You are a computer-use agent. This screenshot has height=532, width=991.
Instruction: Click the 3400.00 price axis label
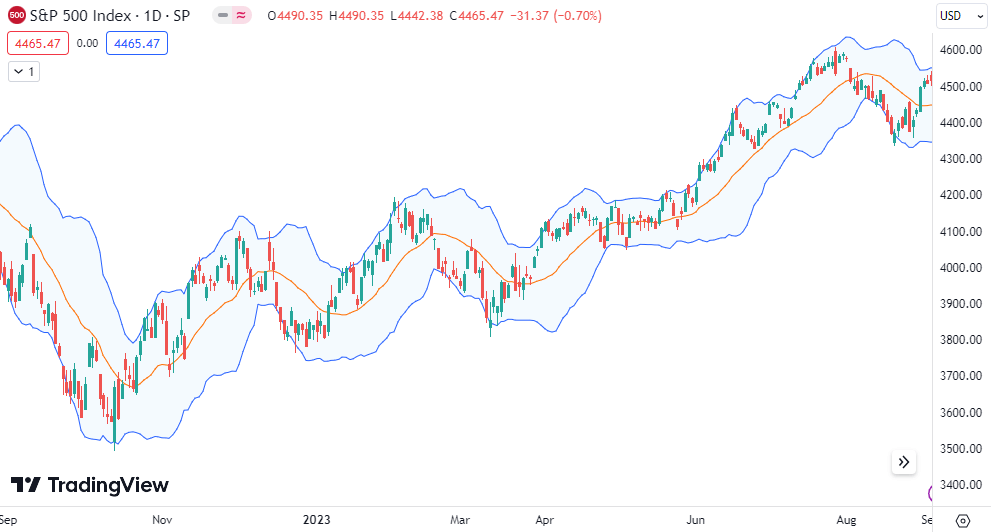(961, 485)
